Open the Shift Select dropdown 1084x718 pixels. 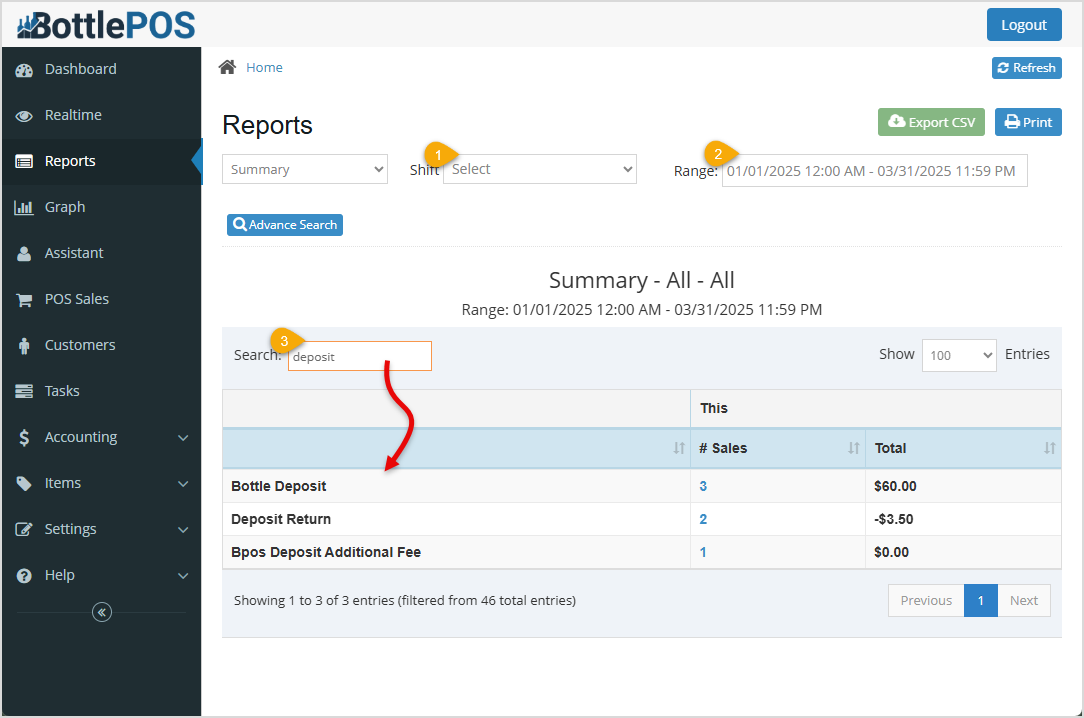click(x=539, y=169)
